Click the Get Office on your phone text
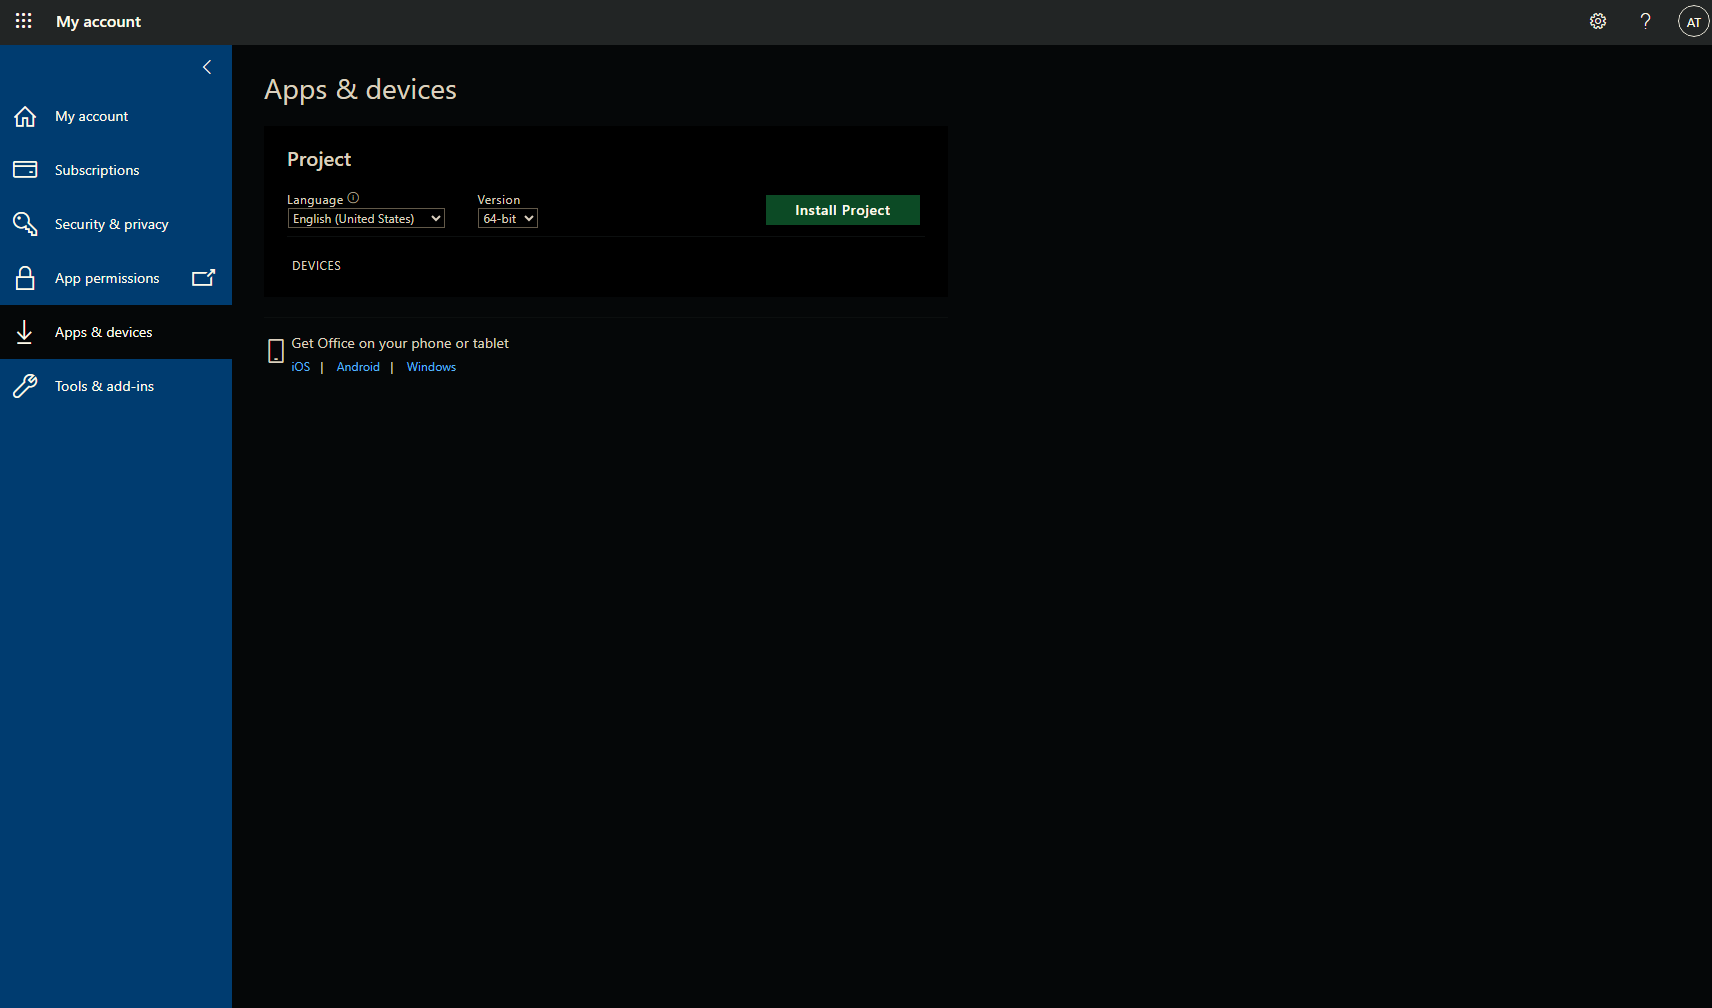The height and width of the screenshot is (1008, 1712). click(x=400, y=343)
